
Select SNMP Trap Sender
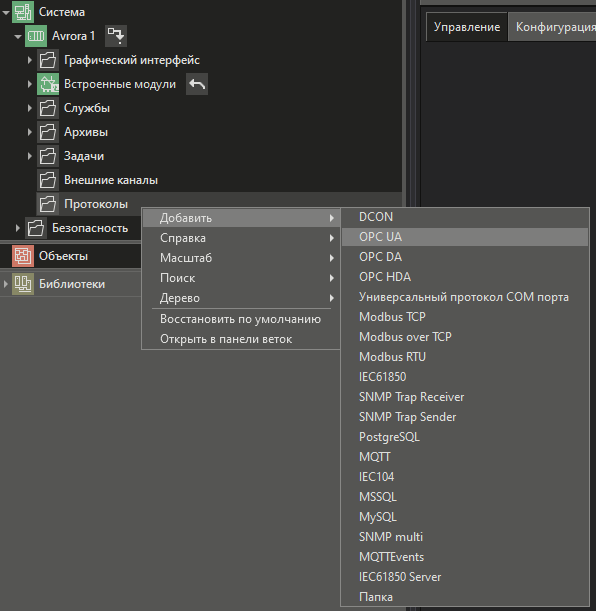point(465,417)
